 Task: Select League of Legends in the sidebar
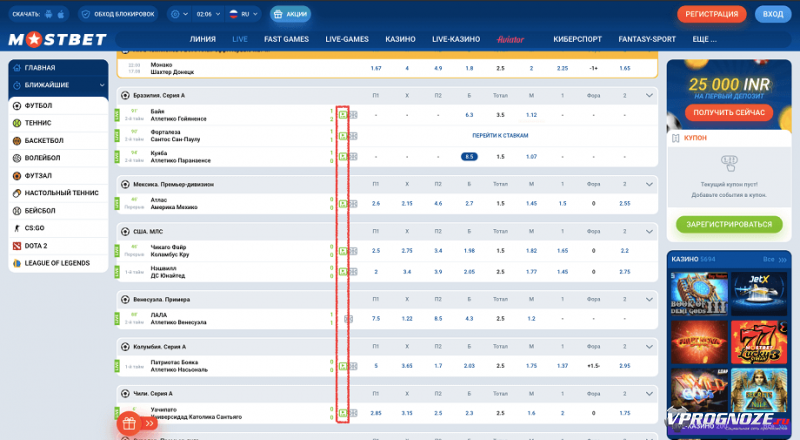tap(58, 263)
